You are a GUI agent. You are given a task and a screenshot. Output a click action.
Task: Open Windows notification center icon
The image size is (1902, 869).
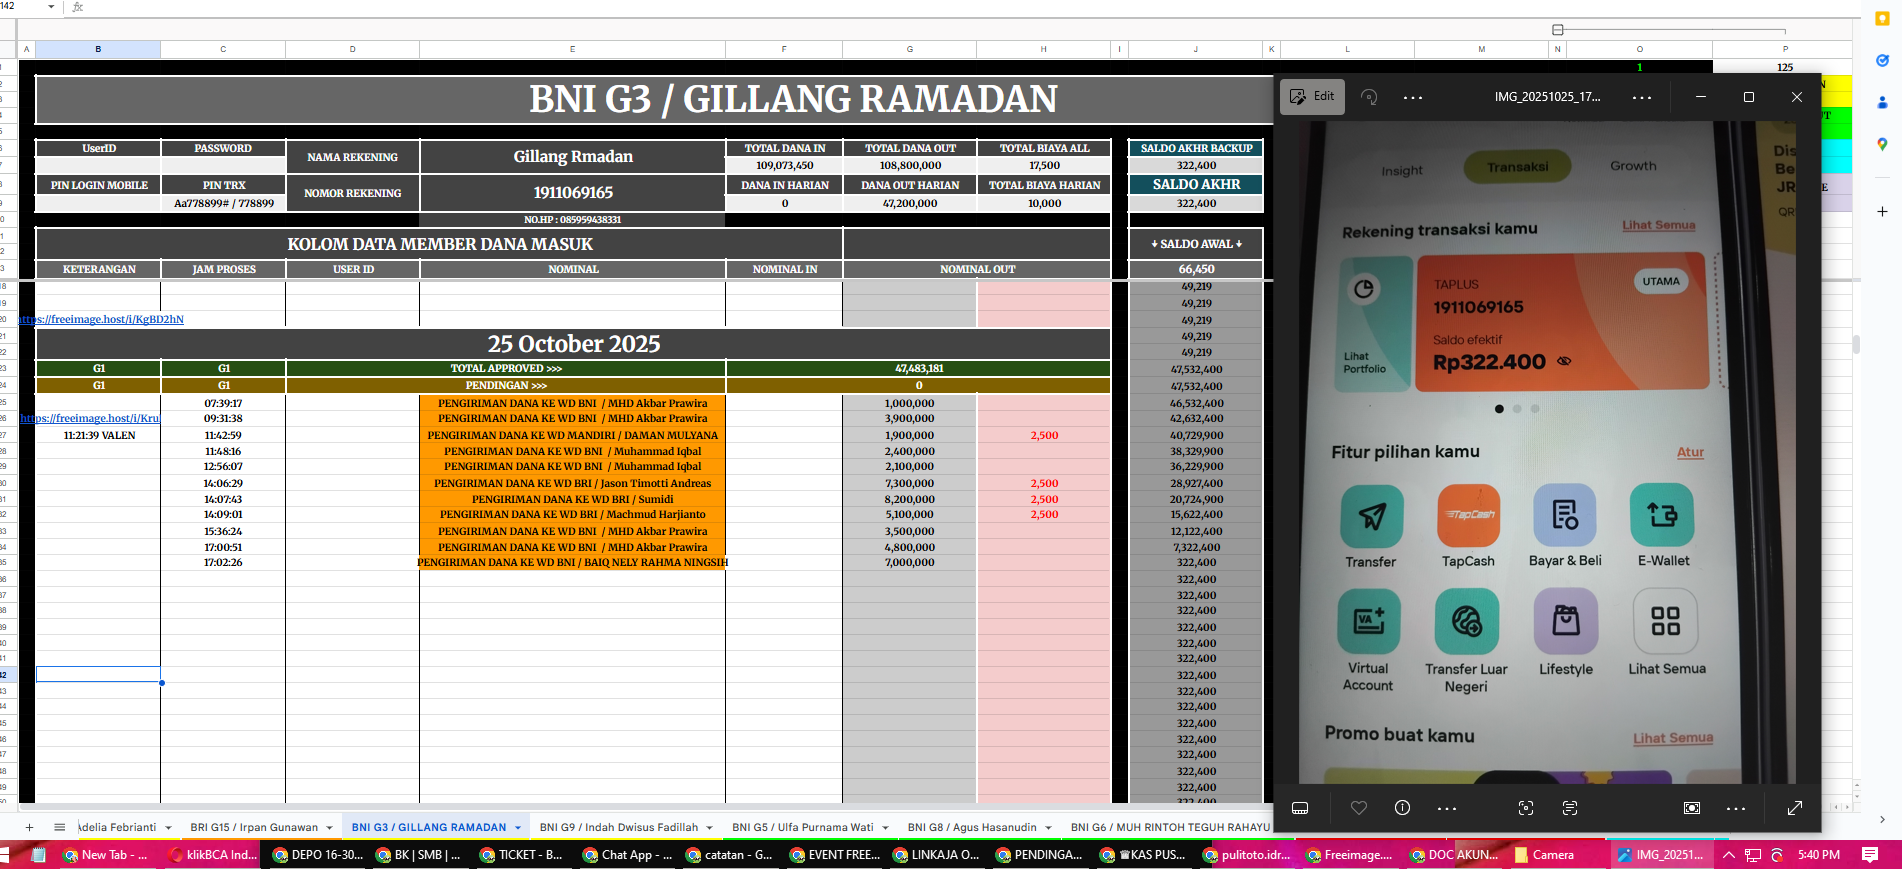point(1870,855)
